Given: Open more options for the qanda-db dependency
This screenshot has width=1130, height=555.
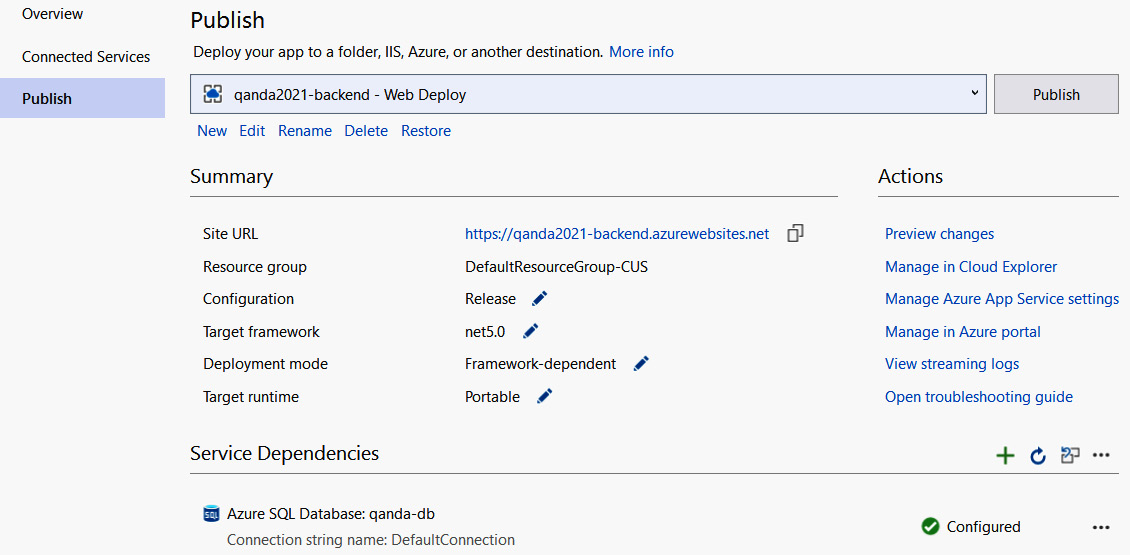Looking at the screenshot, I should coord(1100,527).
